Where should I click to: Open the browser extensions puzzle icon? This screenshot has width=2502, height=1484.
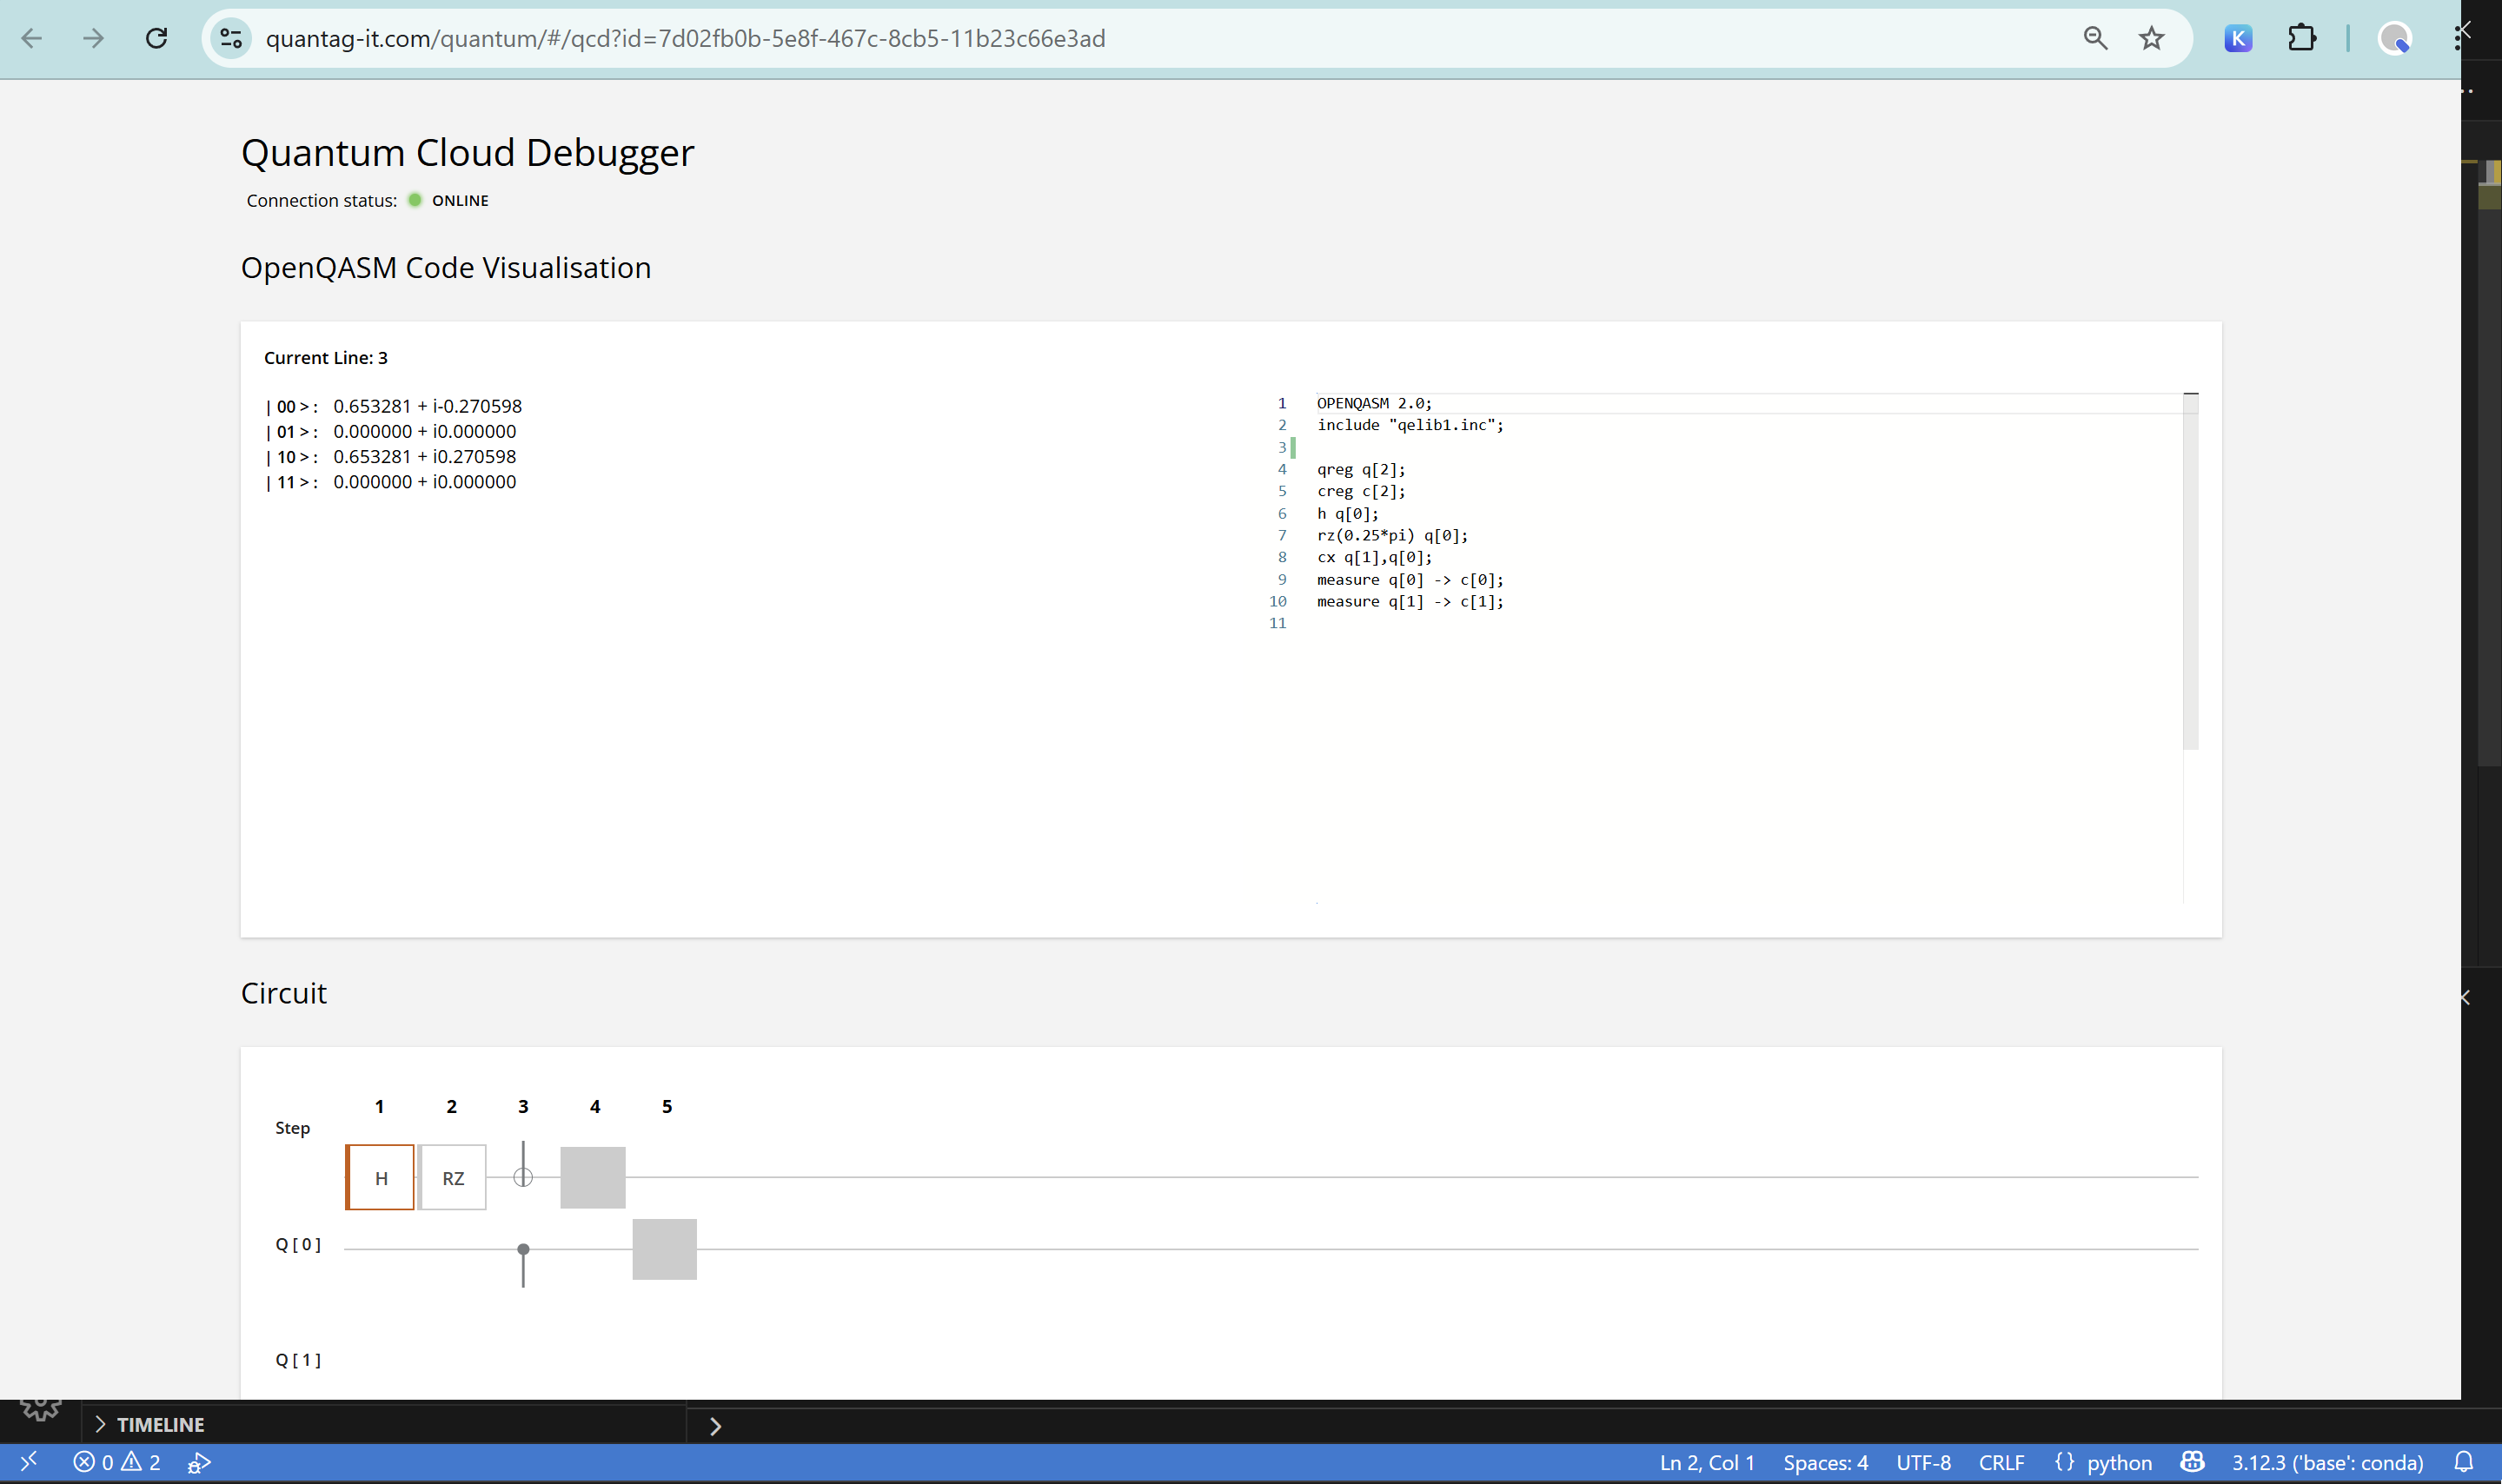pos(2301,38)
